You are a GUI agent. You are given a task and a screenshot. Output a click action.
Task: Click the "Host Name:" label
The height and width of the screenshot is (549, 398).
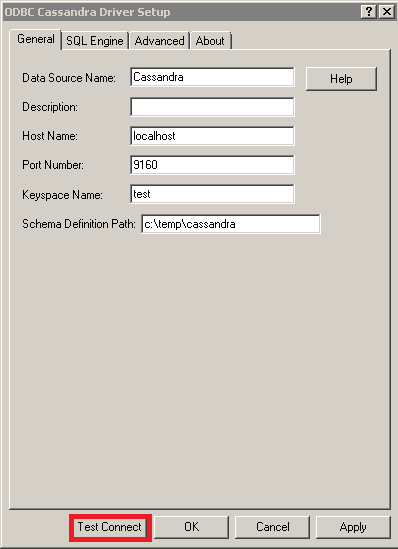point(50,136)
